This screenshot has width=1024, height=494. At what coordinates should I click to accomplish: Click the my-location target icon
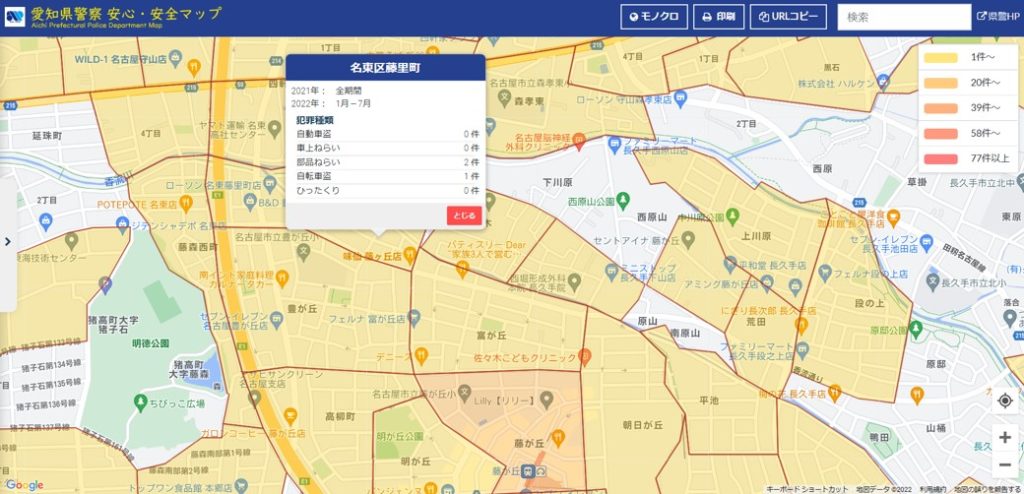point(1006,400)
